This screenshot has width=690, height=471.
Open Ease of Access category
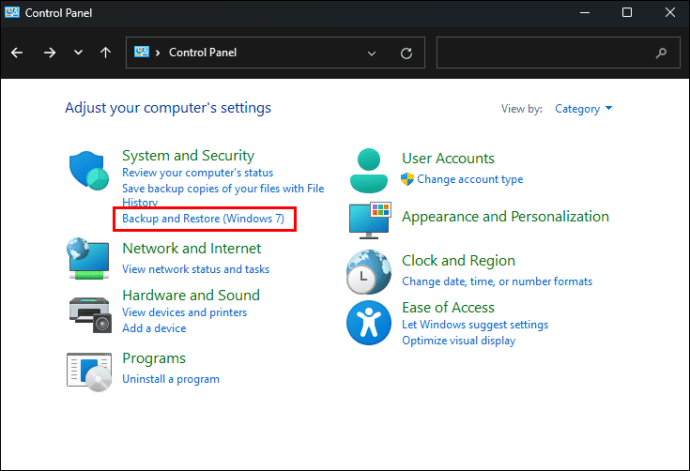click(x=448, y=307)
